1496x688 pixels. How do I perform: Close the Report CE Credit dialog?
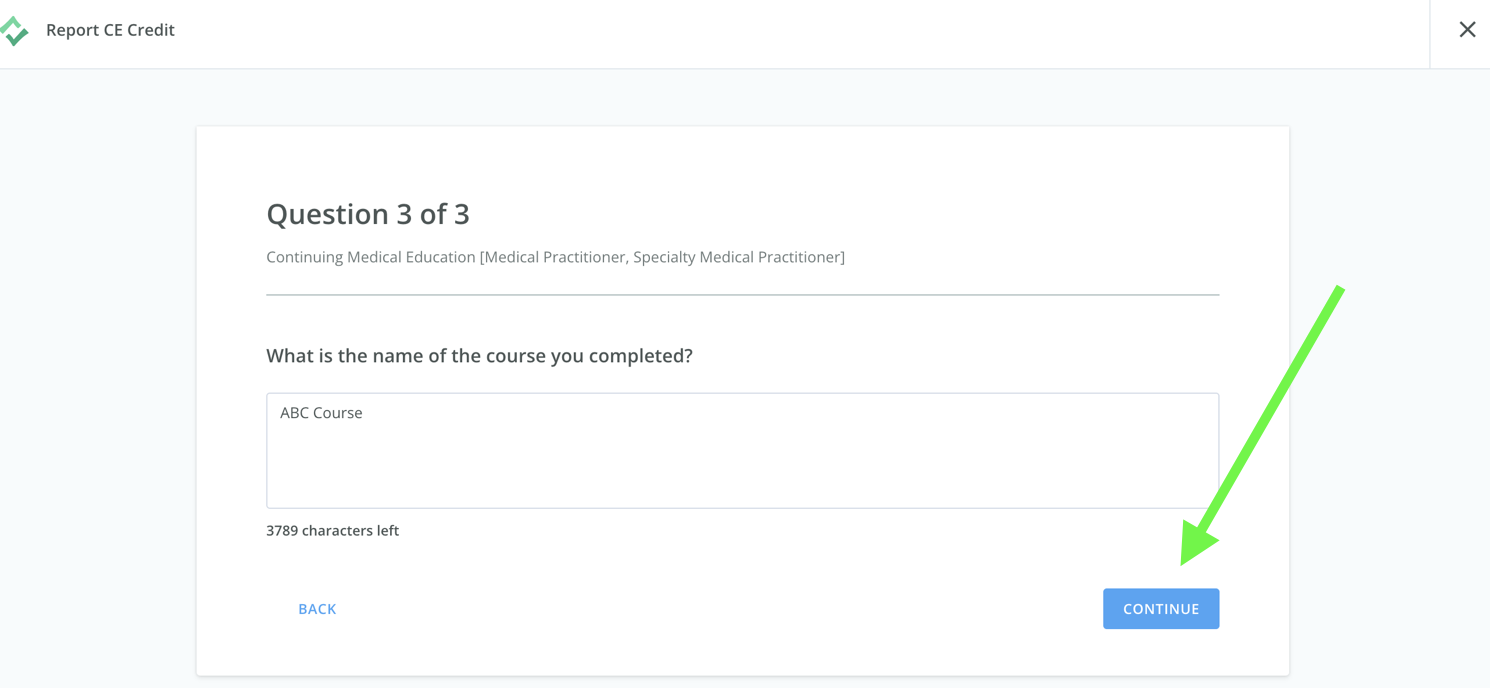pos(1467,30)
